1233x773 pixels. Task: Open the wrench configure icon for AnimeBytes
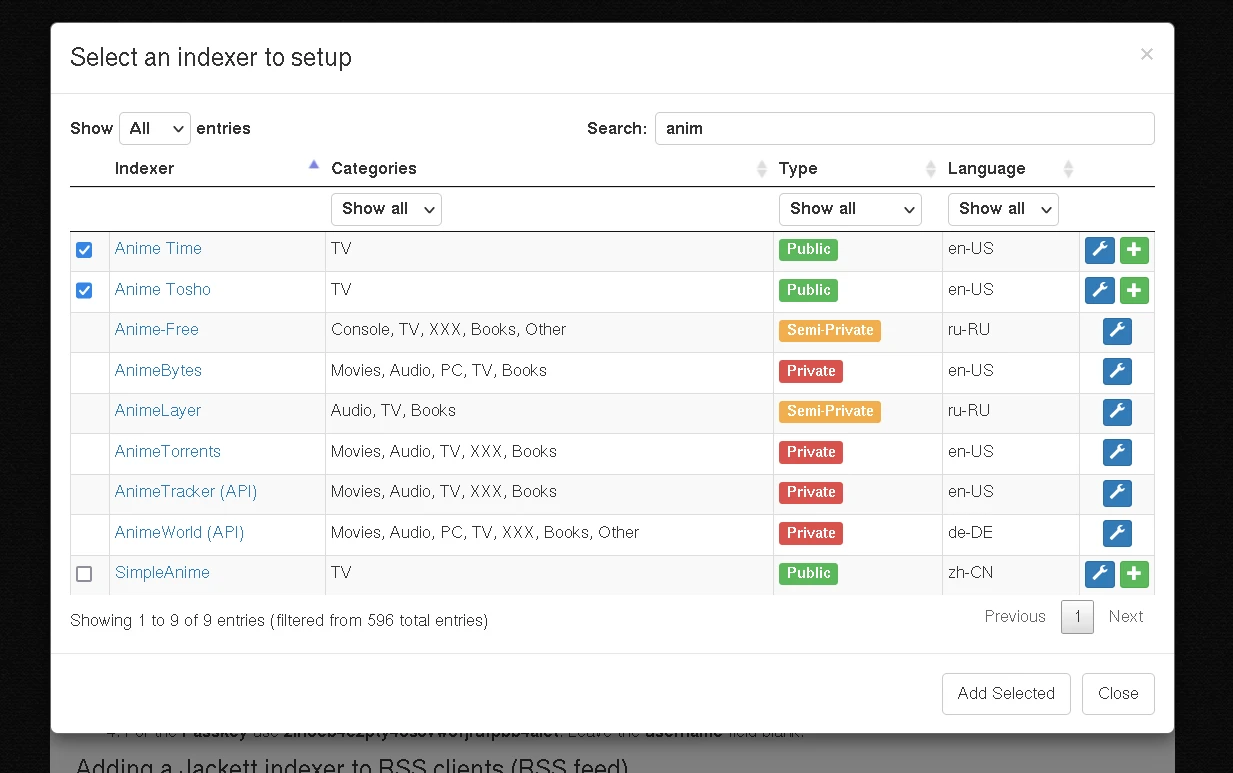[x=1117, y=372]
